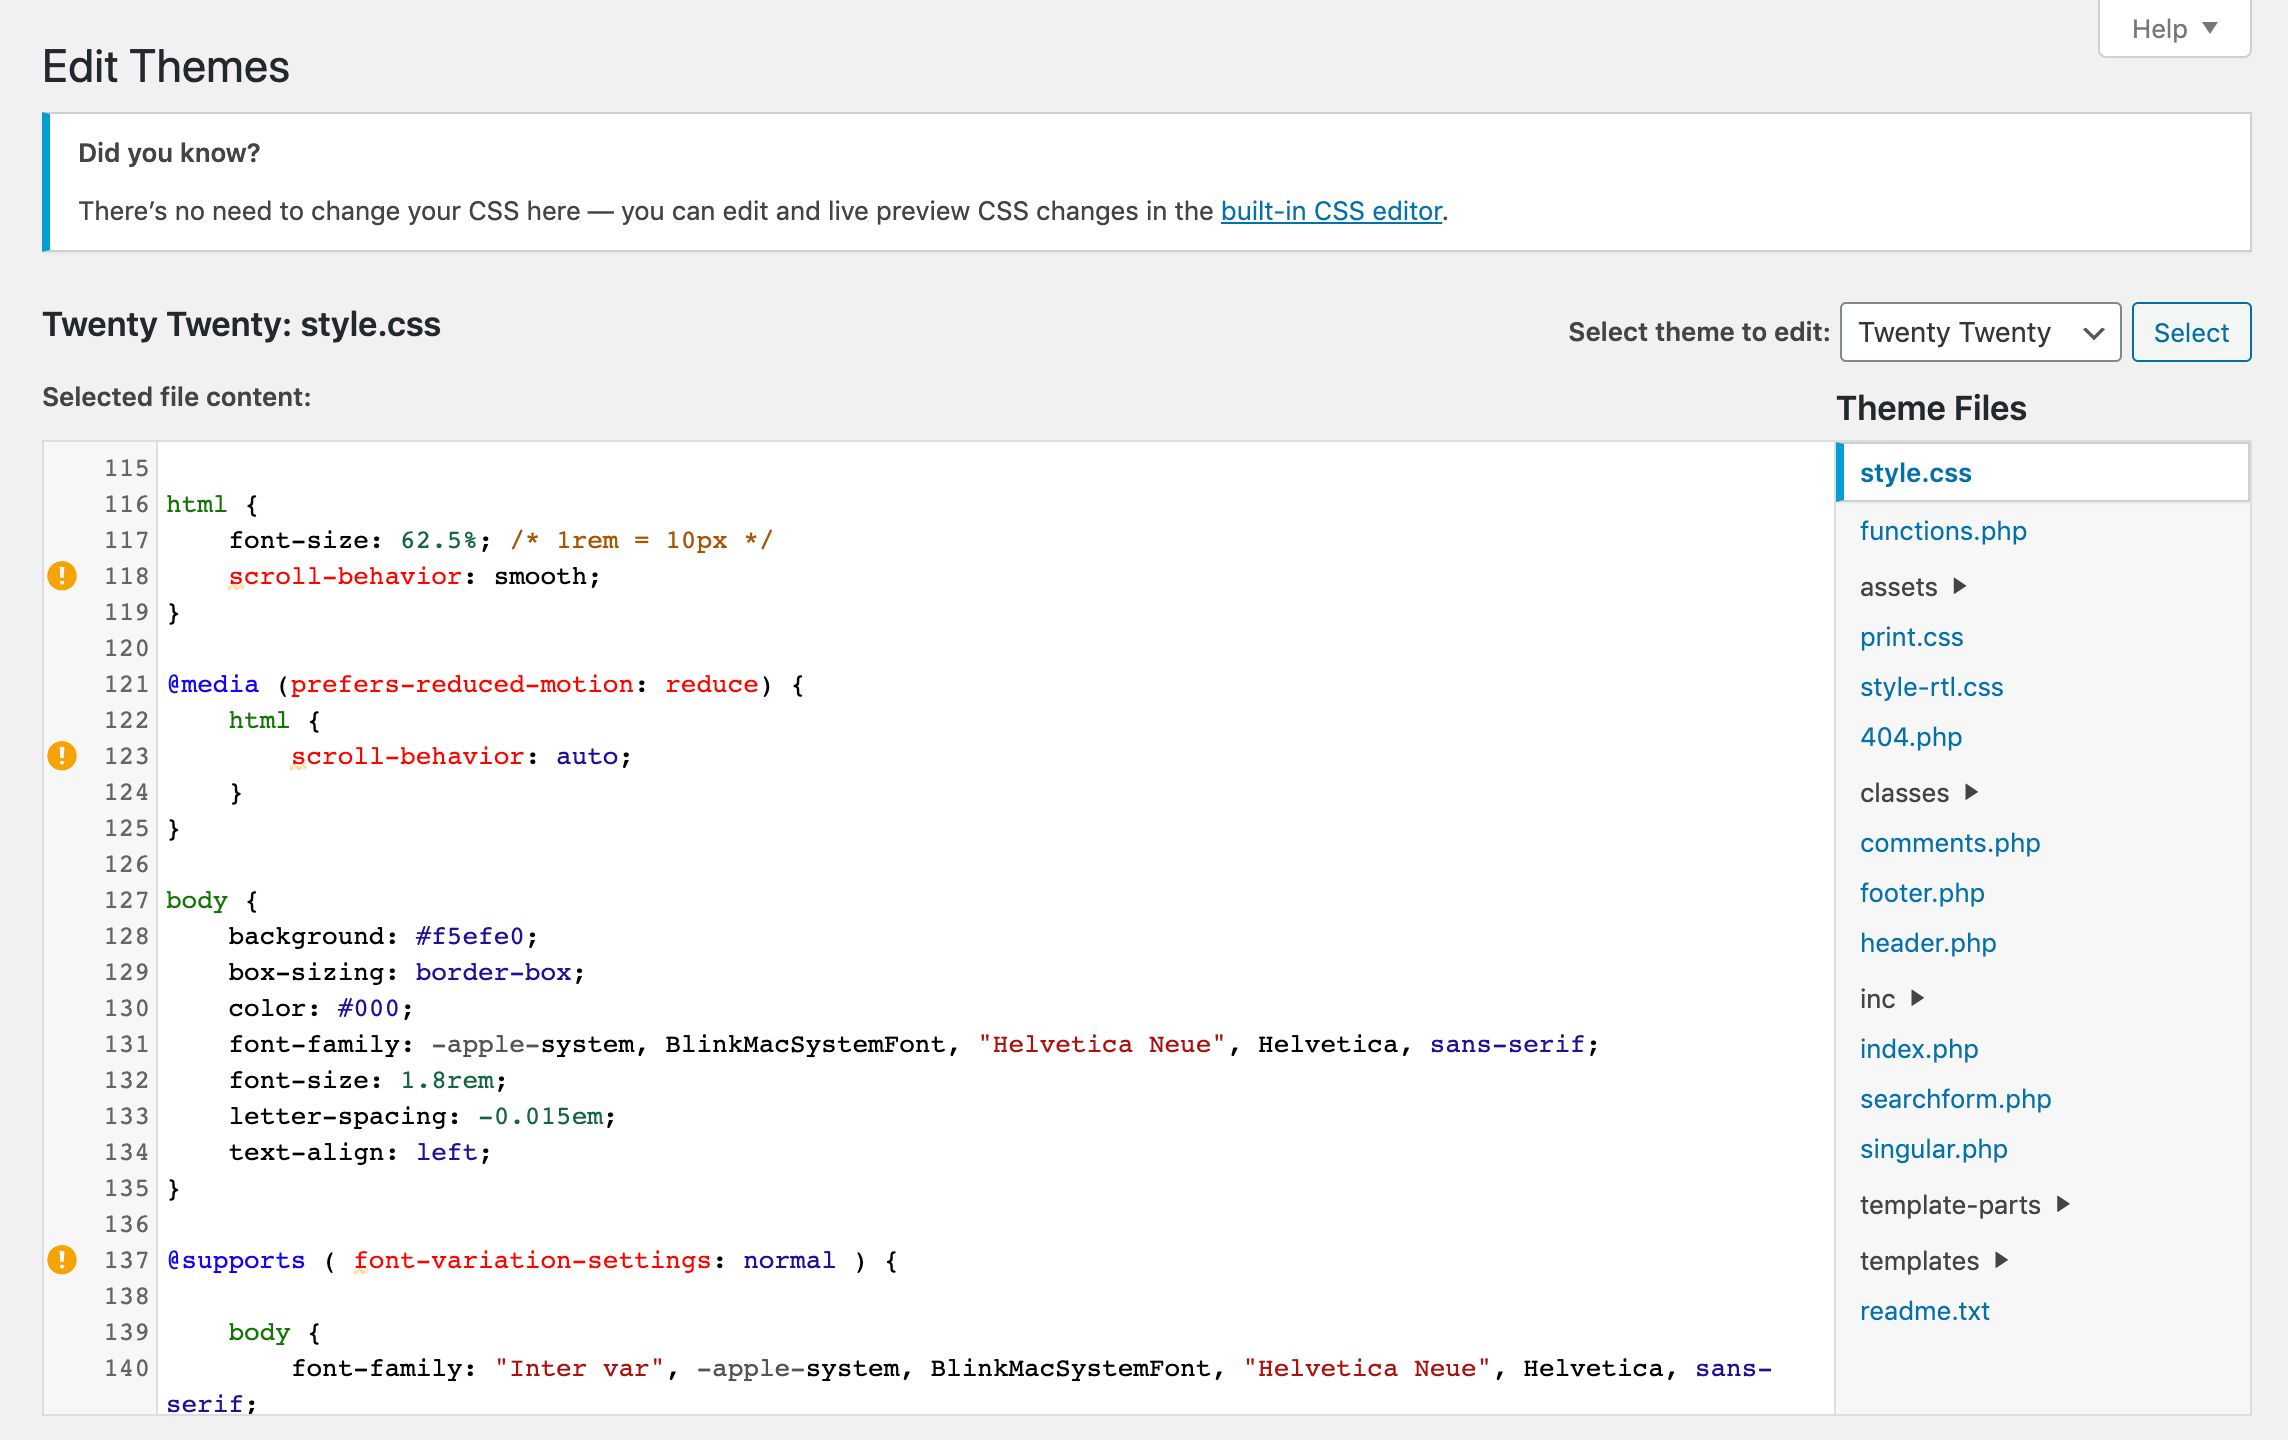Screen dimensions: 2288x1440
Task: Expand the assets folder
Action: pyautogui.click(x=1912, y=587)
